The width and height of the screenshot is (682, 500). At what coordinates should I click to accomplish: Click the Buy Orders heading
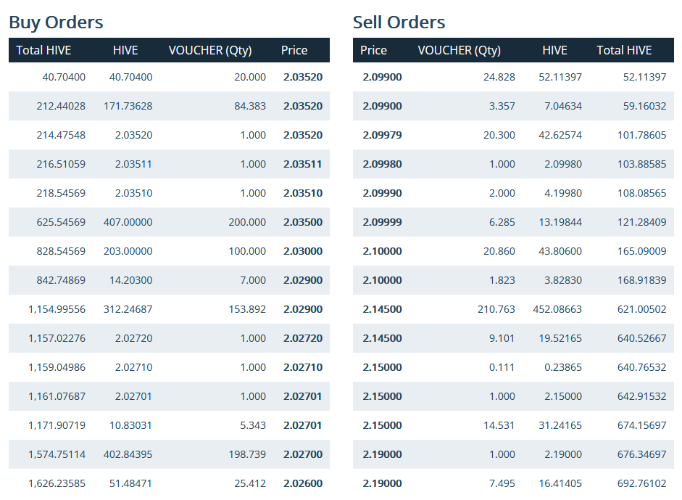coord(56,22)
